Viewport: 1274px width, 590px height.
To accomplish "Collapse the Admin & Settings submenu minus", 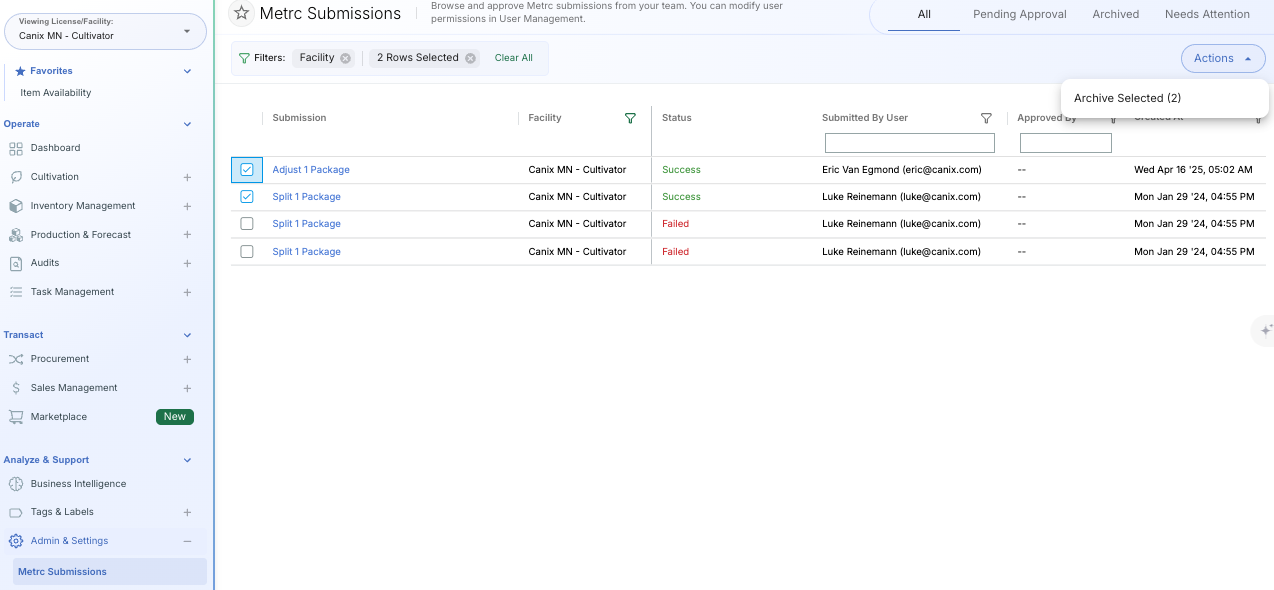I will point(187,541).
